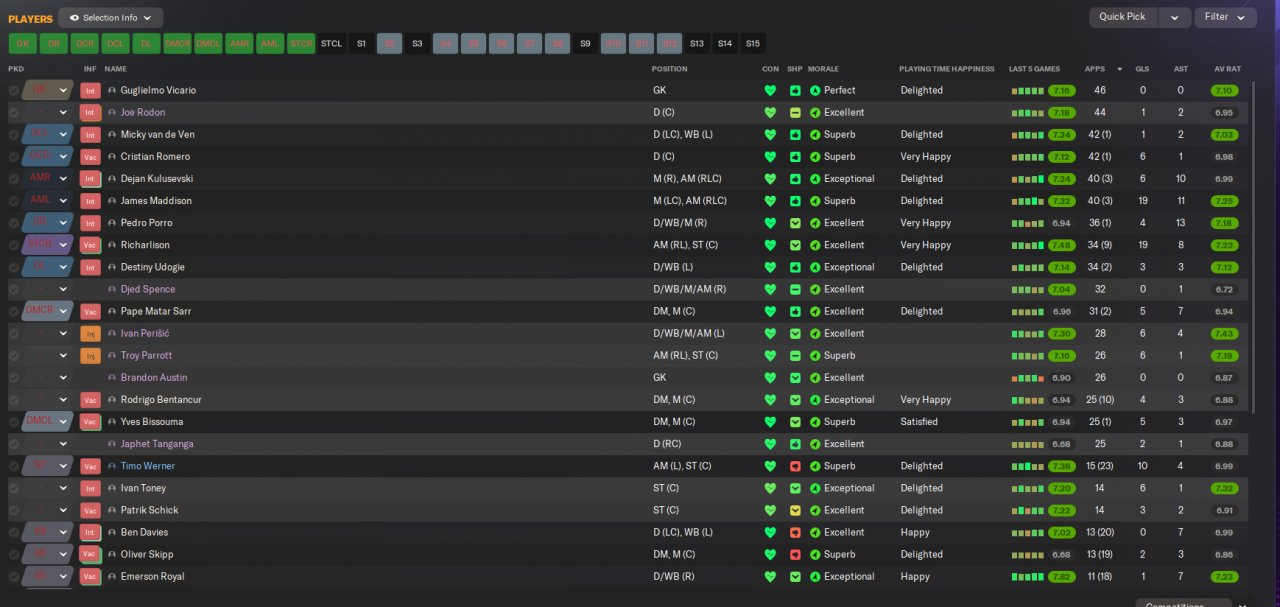Toggle the picked checkmark for Djed Spence

pyautogui.click(x=14, y=289)
